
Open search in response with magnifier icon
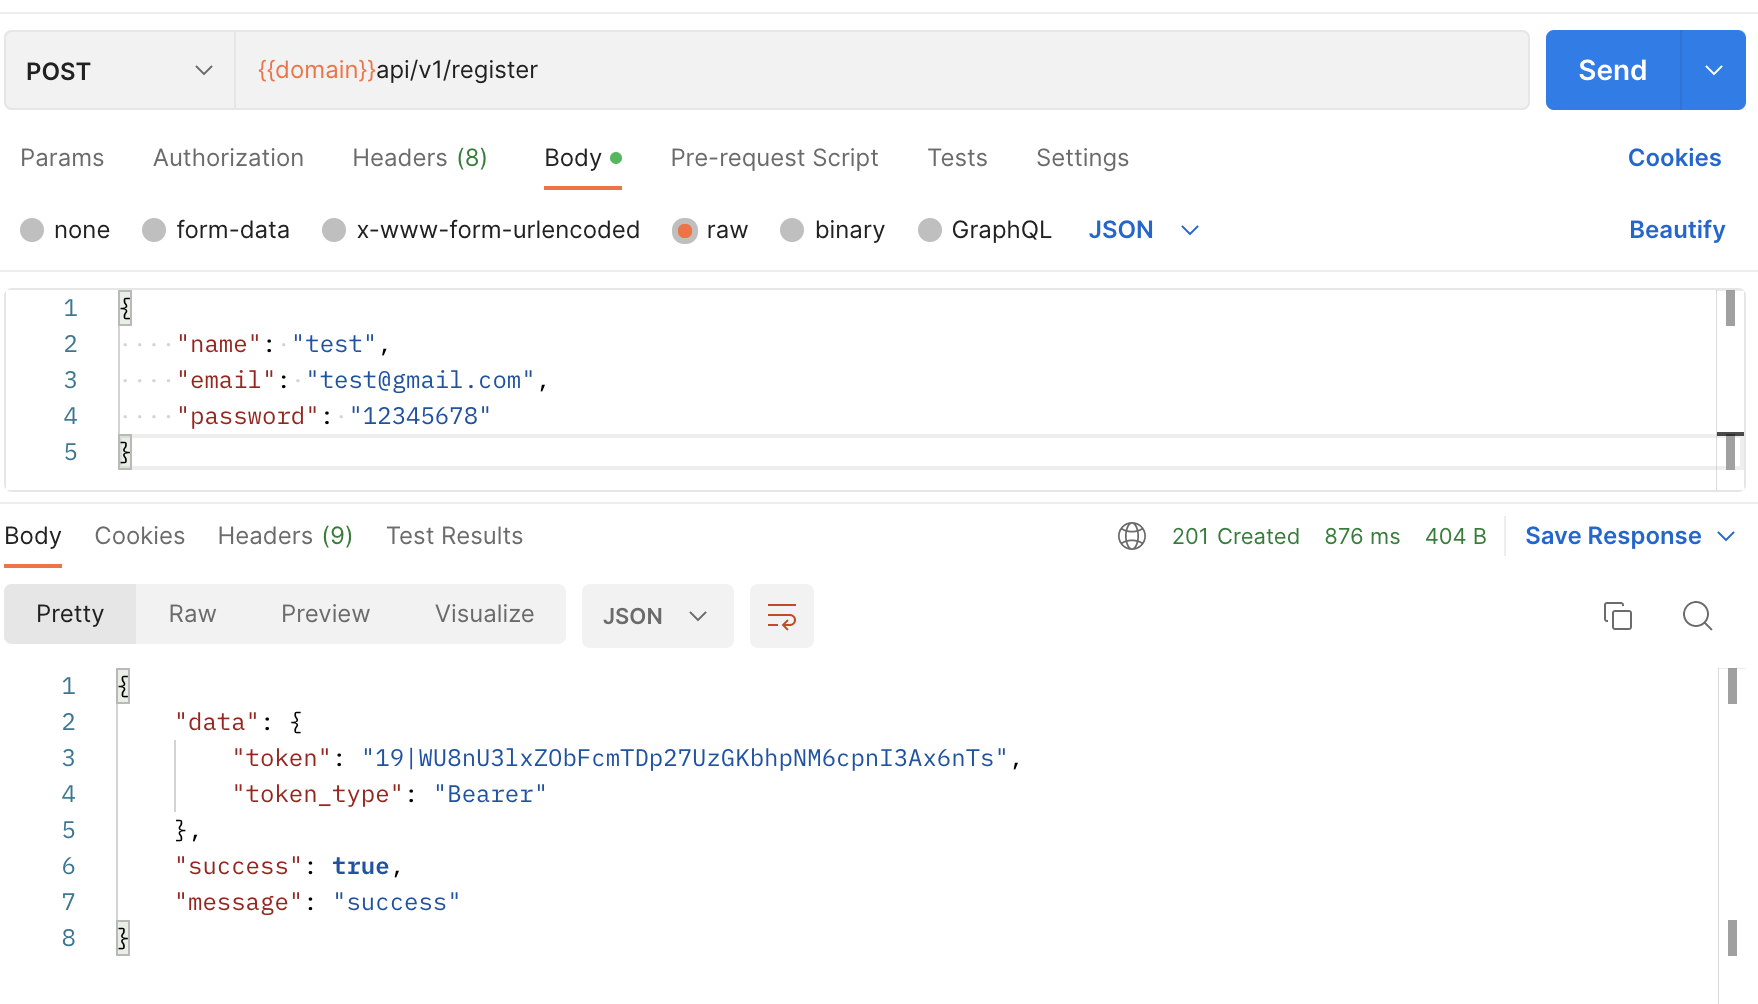pyautogui.click(x=1697, y=615)
